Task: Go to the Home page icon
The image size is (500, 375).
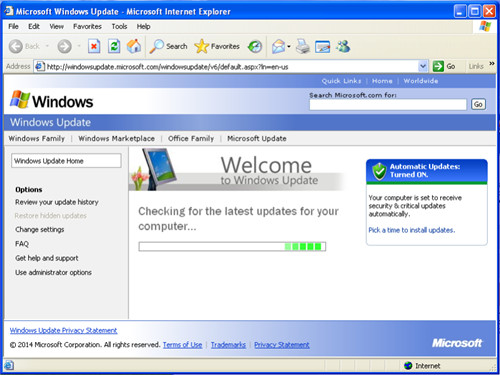Action: point(134,46)
